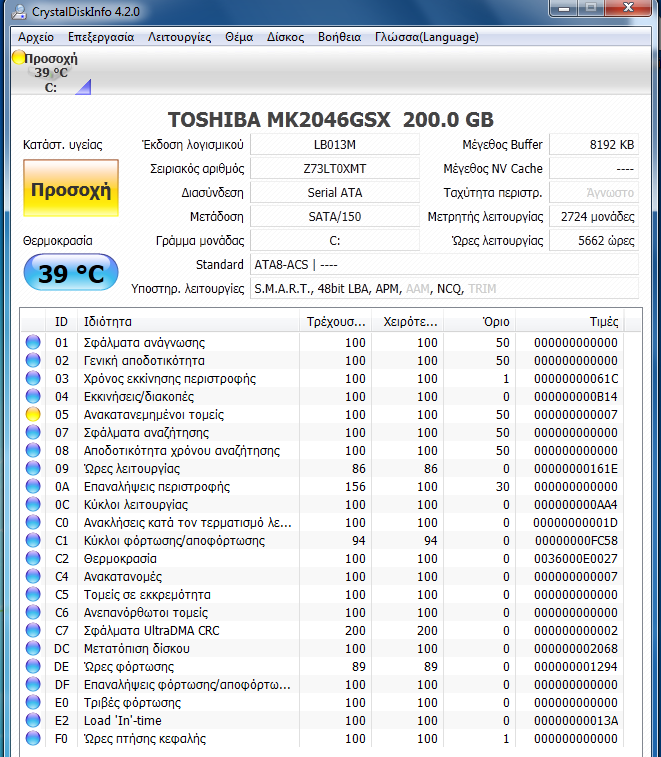
Task: Click the blue status dot for ID 03
Action: [x=33, y=378]
